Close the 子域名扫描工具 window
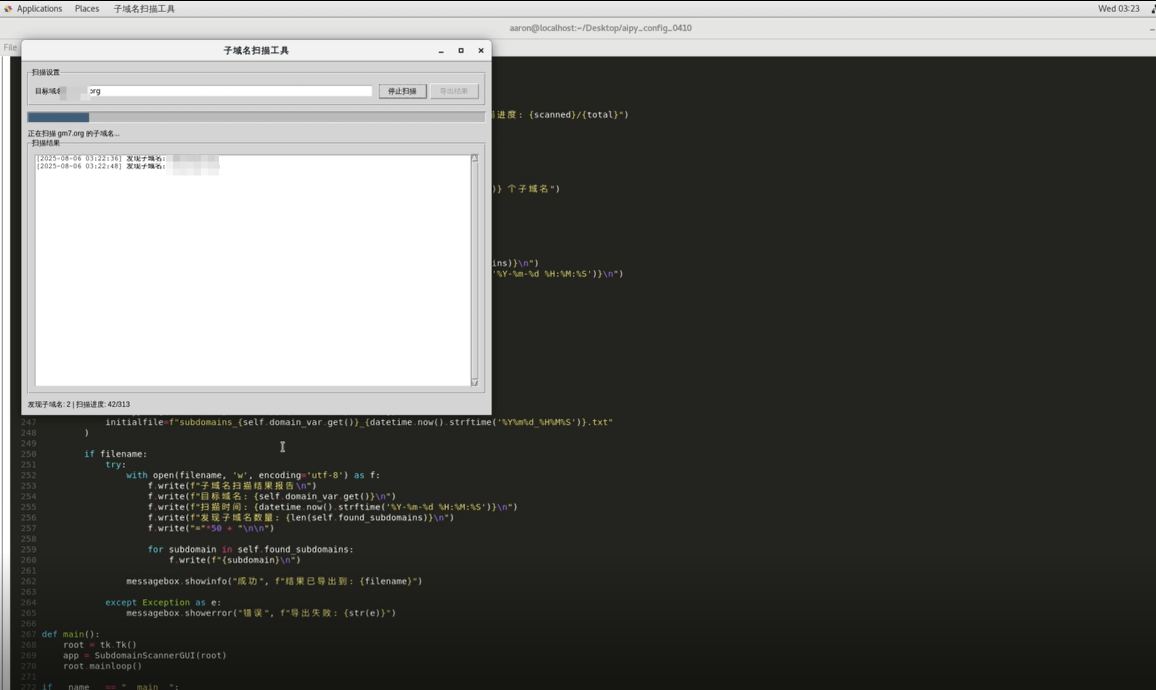This screenshot has height=690, width=1156. (481, 51)
